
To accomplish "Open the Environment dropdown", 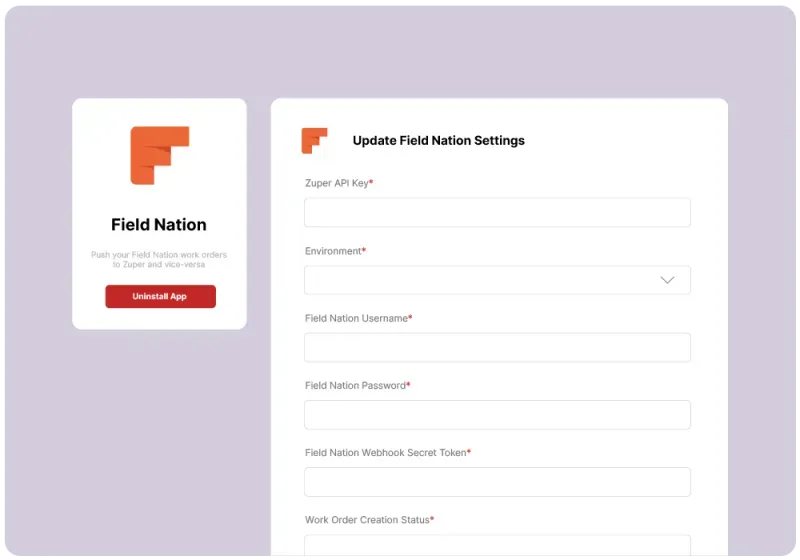I will (497, 280).
